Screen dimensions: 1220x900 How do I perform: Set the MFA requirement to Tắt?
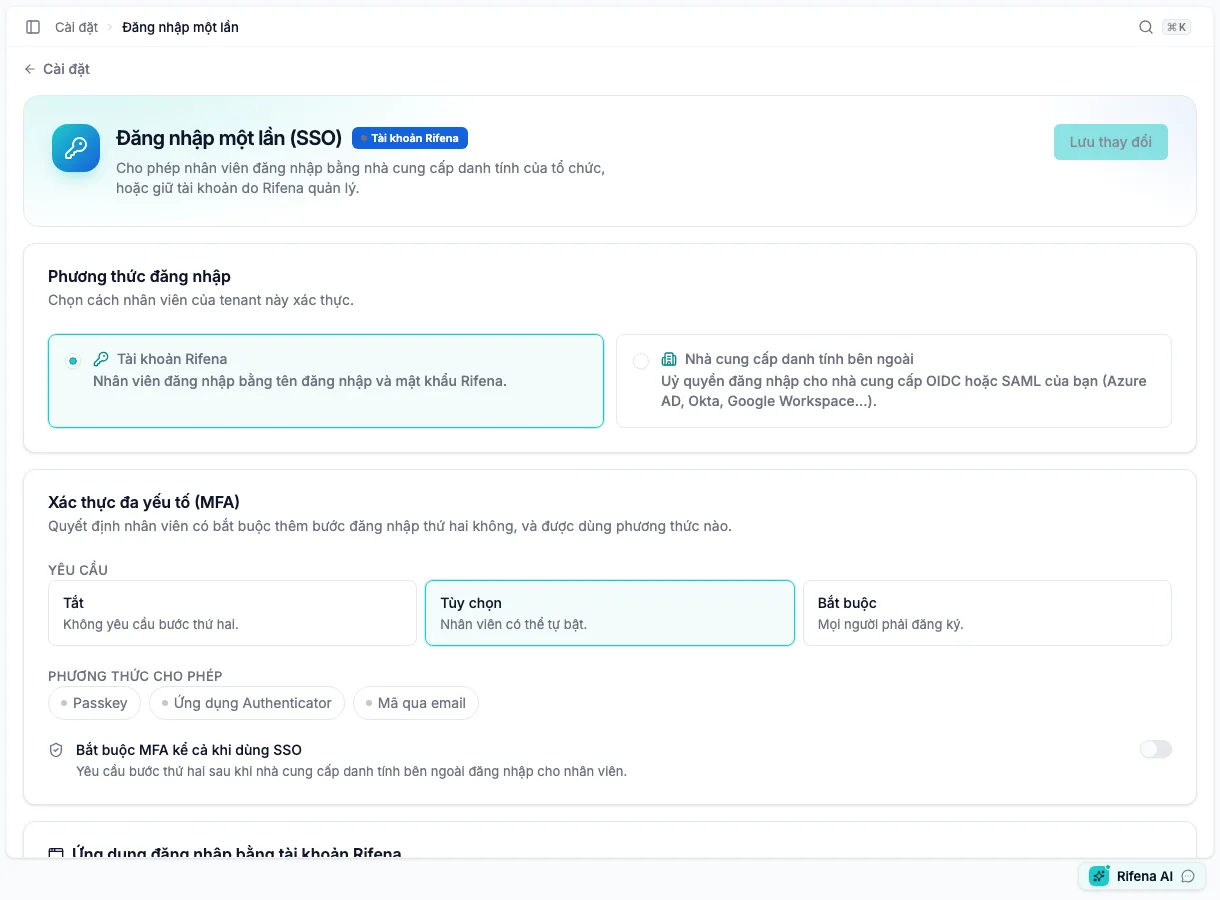(x=232, y=613)
